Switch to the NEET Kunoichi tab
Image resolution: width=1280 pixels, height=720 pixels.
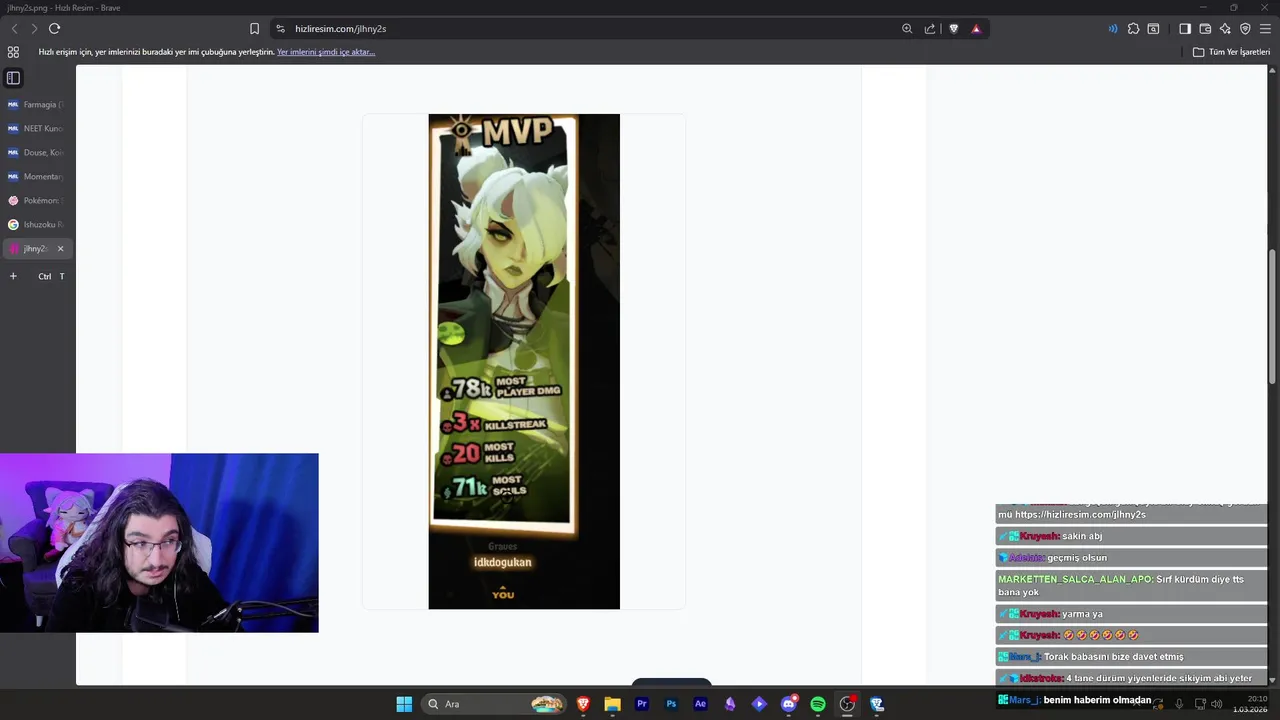click(36, 128)
